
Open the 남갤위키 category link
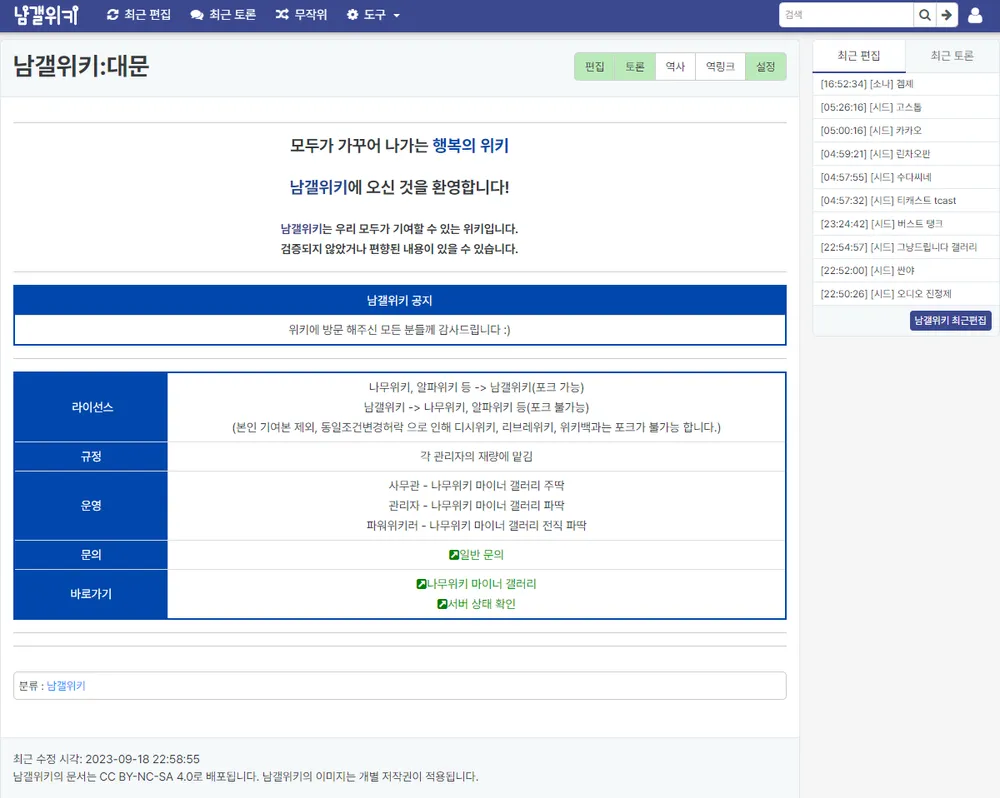[66, 686]
